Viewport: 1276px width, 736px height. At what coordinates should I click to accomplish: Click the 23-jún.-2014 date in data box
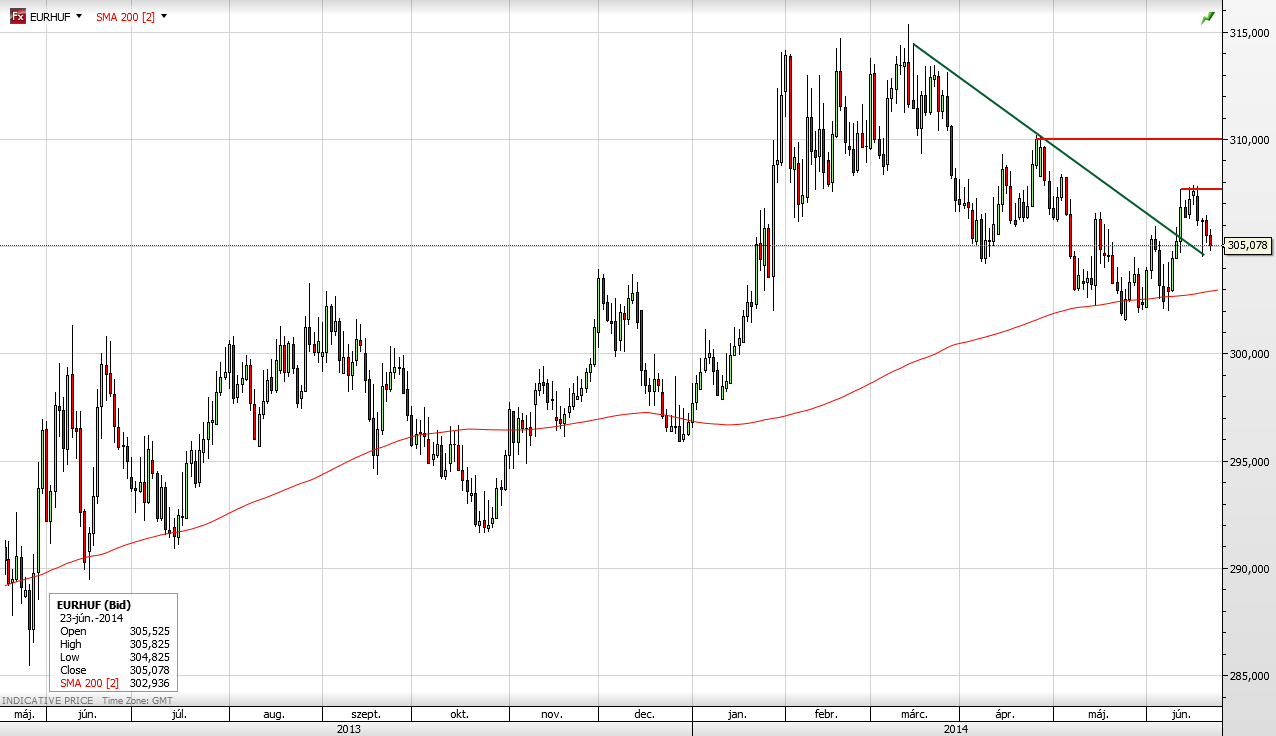[x=92, y=618]
